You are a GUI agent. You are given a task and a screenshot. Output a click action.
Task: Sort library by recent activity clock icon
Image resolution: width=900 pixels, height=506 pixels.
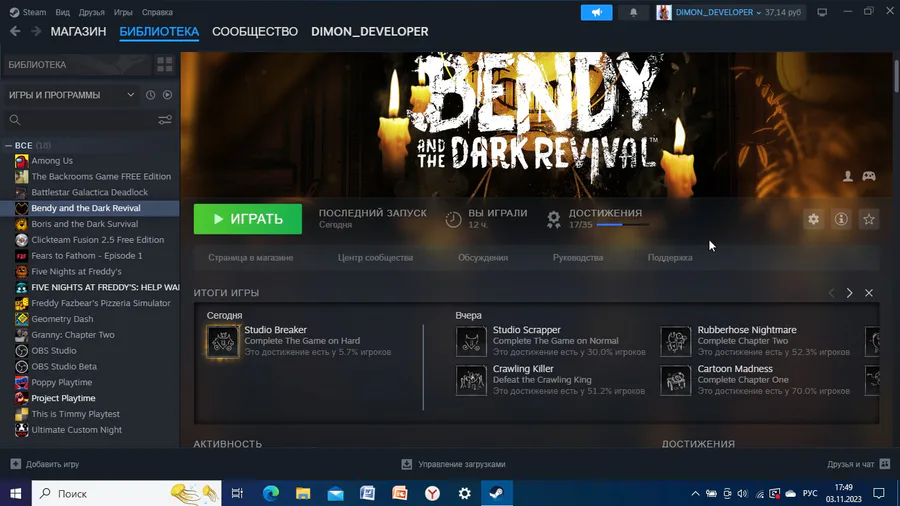150,95
